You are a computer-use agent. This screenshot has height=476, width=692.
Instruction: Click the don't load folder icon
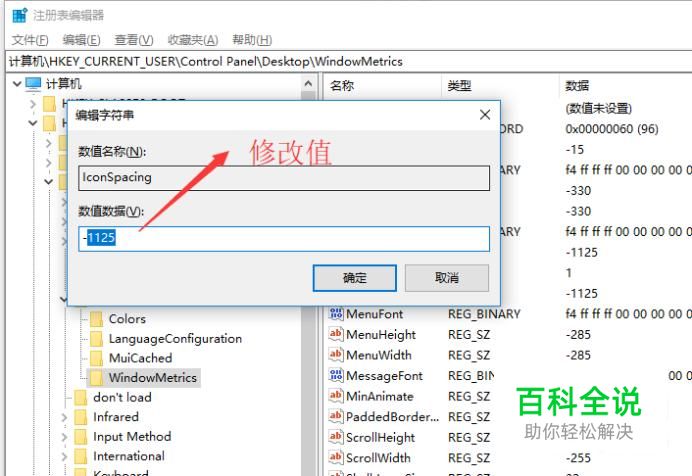(81, 397)
